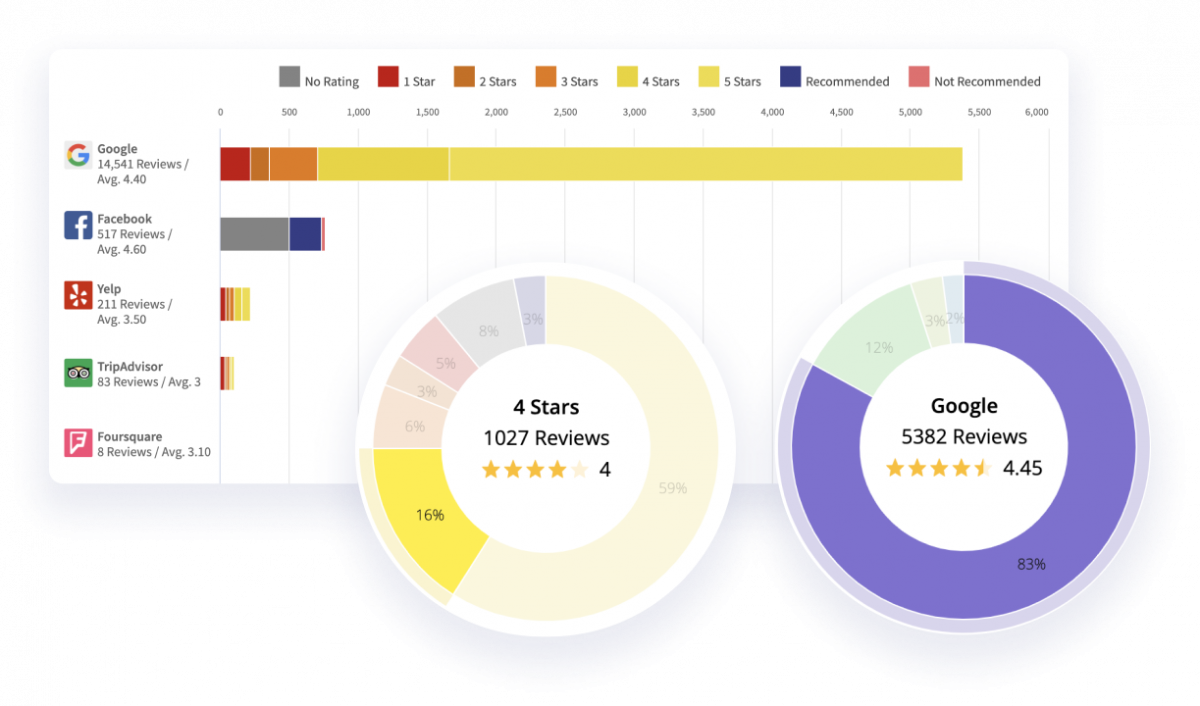Click the red 1 Star segment of Google bar
This screenshot has width=1200, height=706.
(x=235, y=164)
